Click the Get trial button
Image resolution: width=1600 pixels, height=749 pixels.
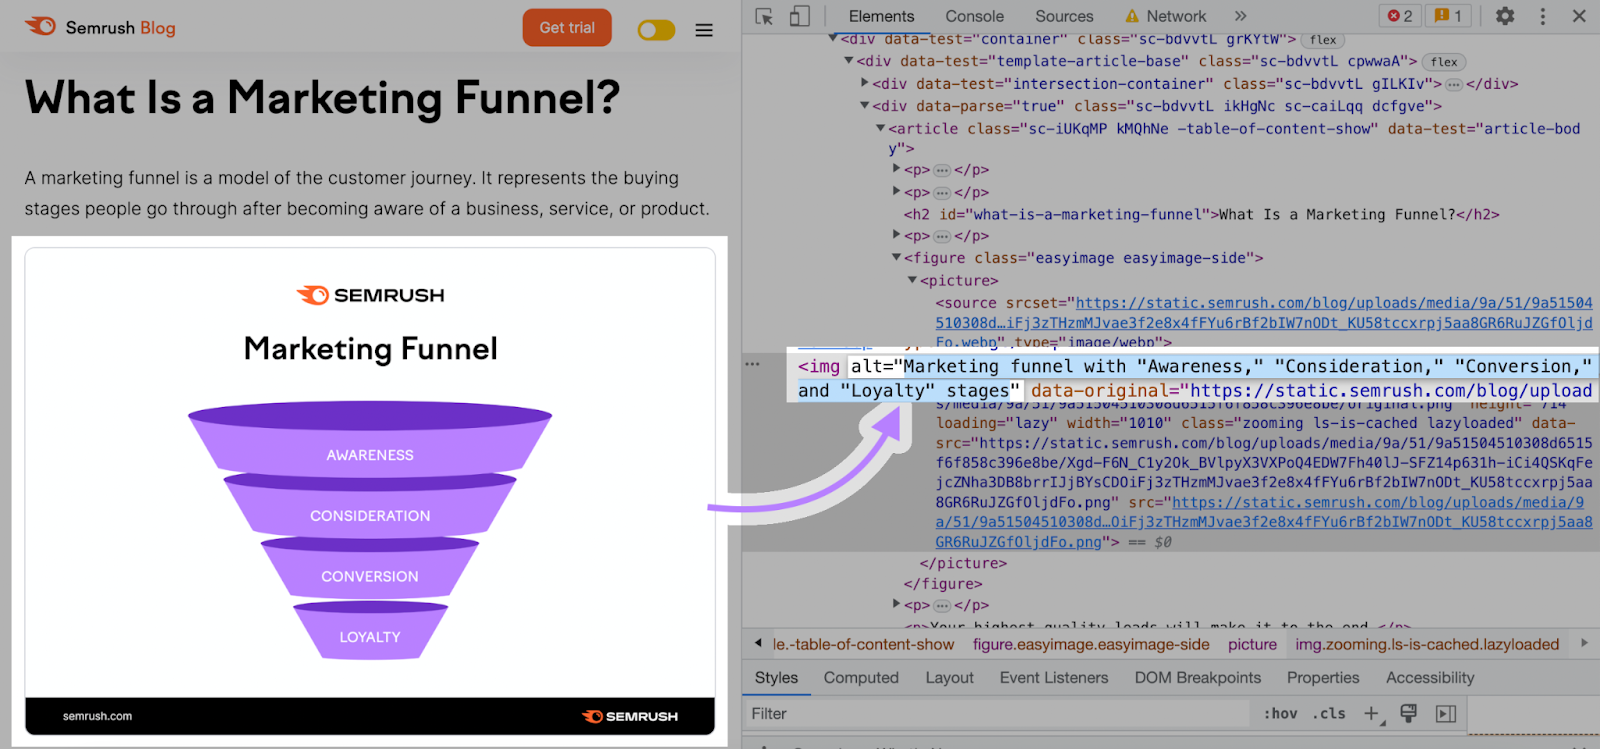click(567, 28)
